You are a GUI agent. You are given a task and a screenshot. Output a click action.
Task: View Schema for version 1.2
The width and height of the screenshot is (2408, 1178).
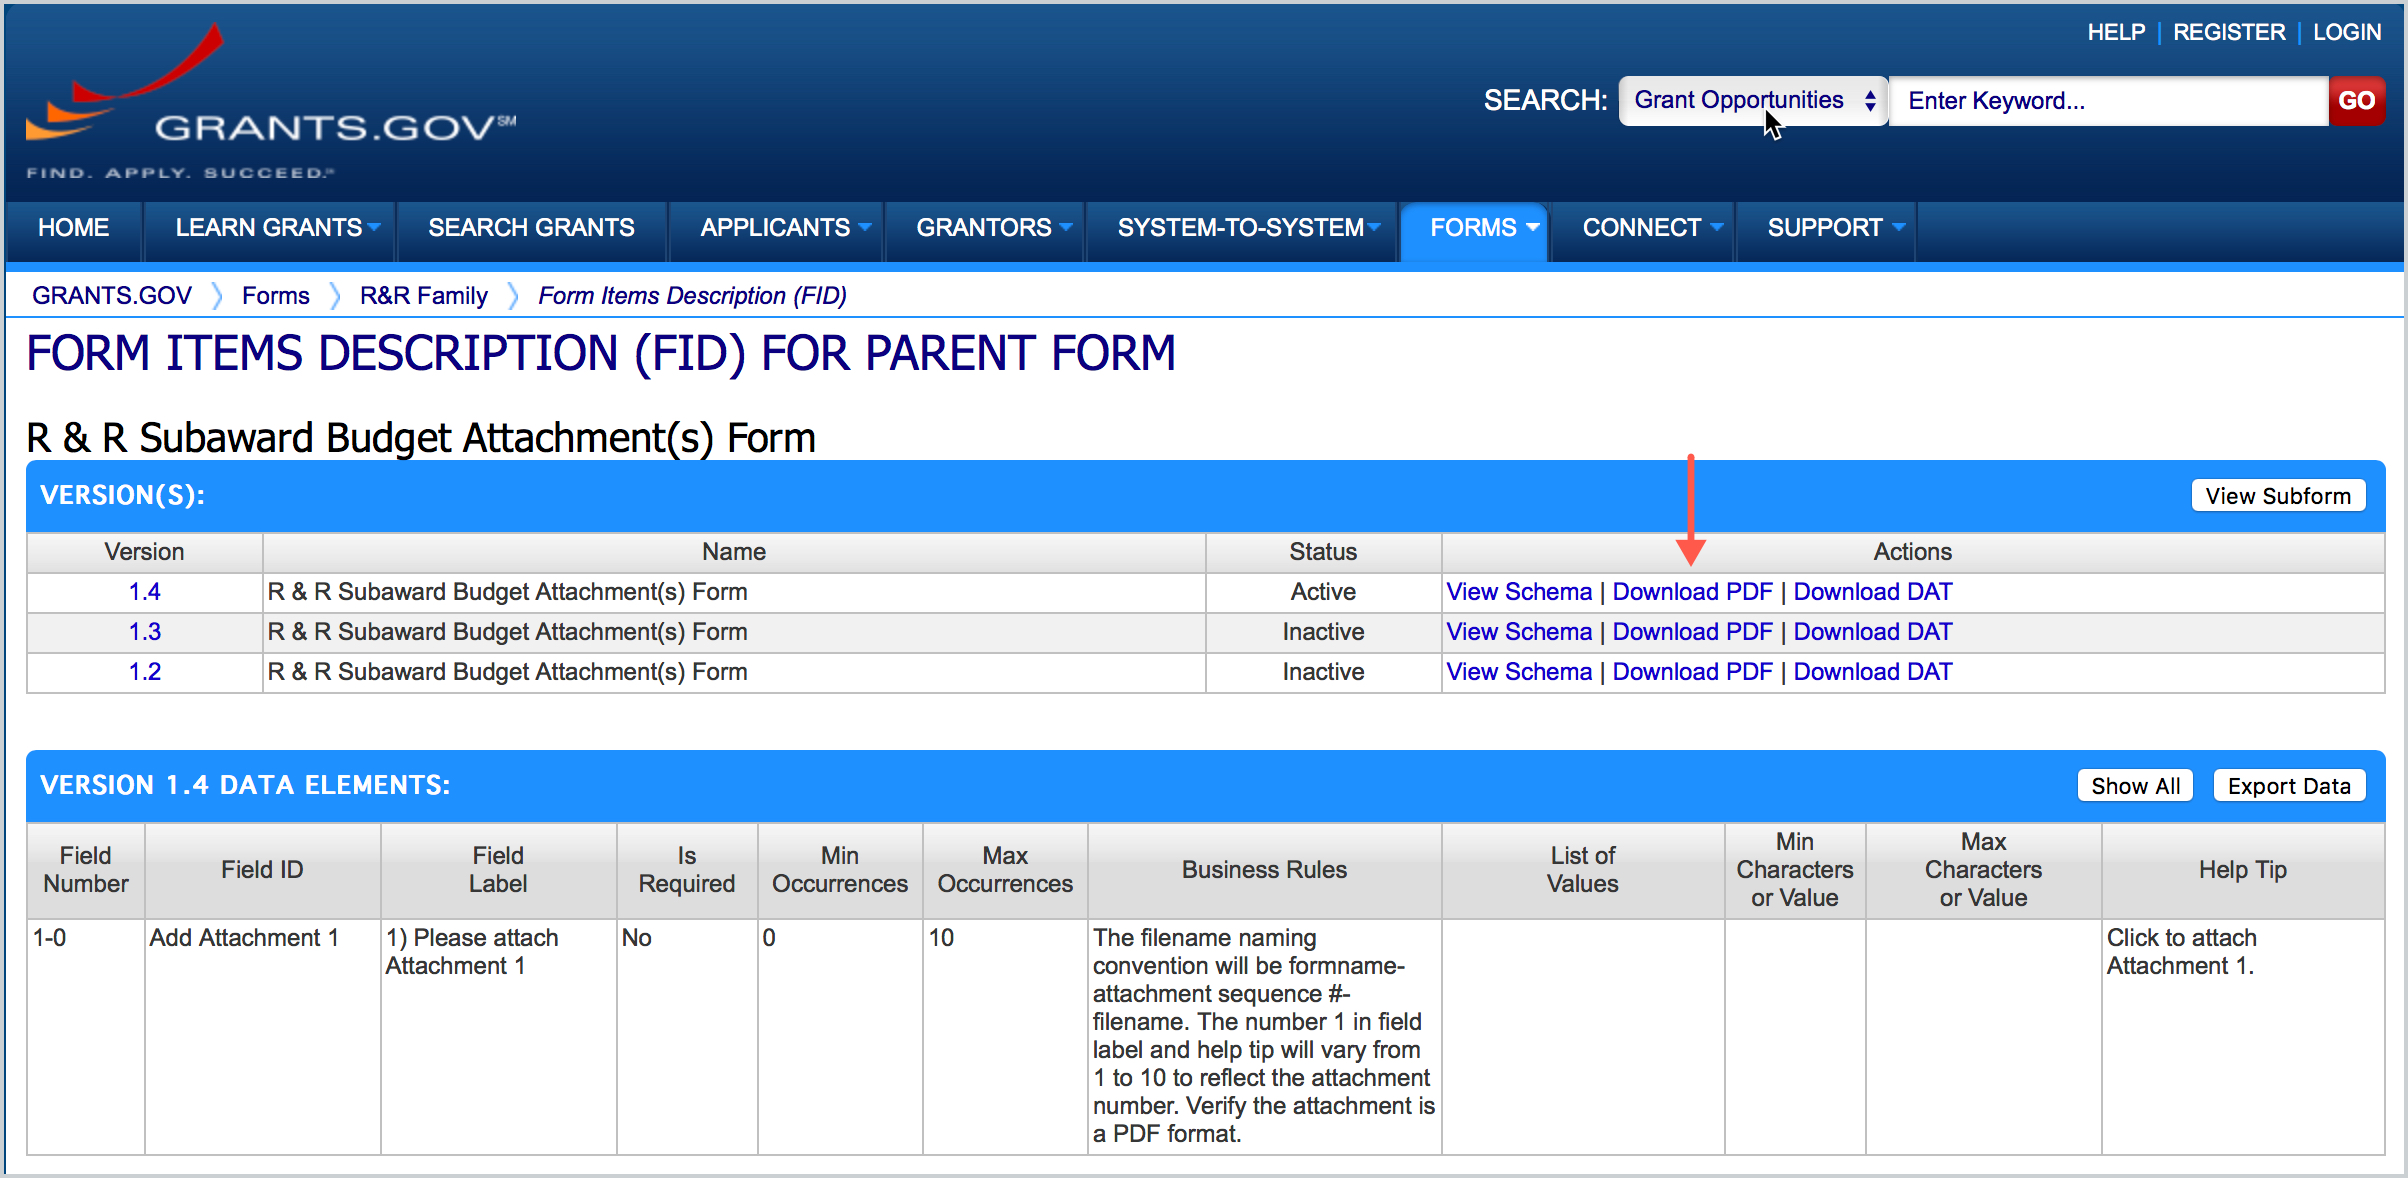(1519, 672)
